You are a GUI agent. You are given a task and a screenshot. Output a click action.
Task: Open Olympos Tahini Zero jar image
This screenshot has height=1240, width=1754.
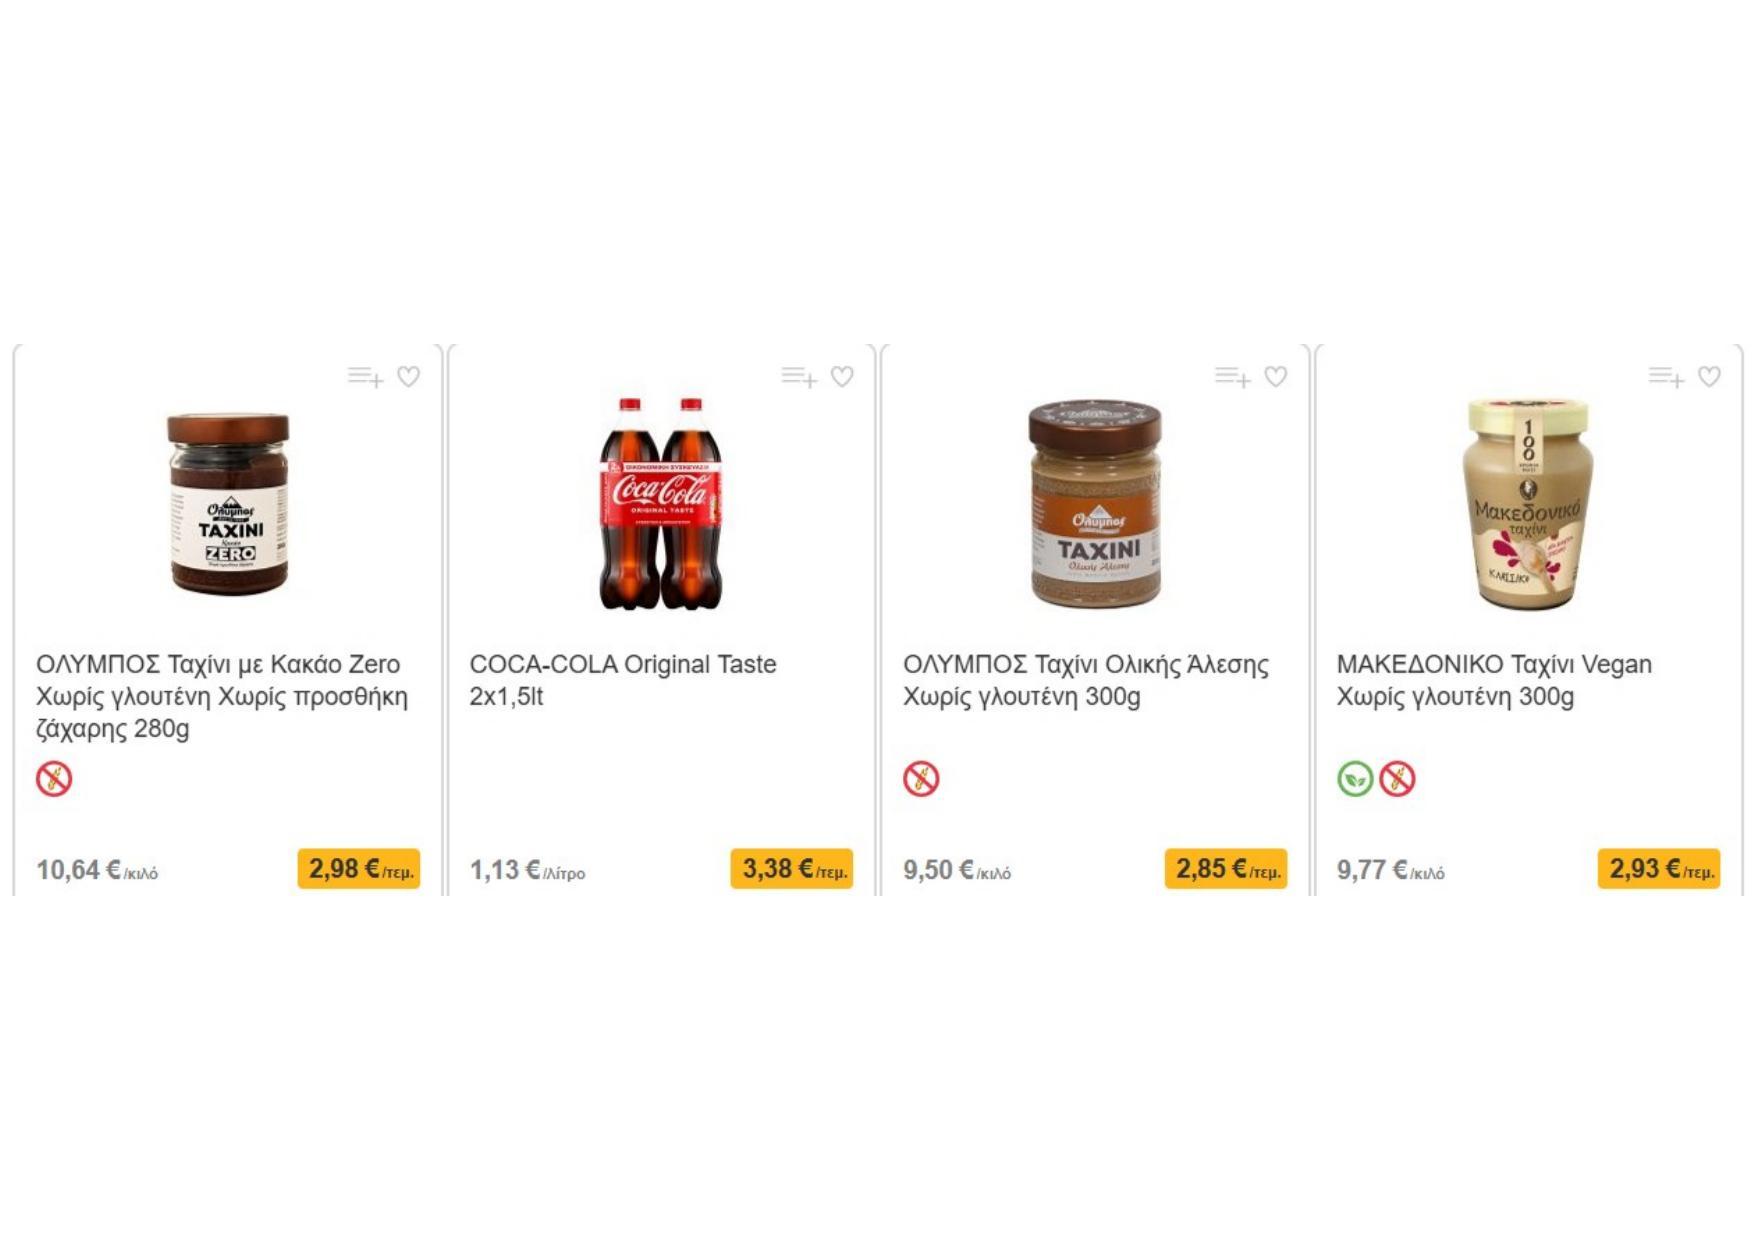[x=228, y=504]
